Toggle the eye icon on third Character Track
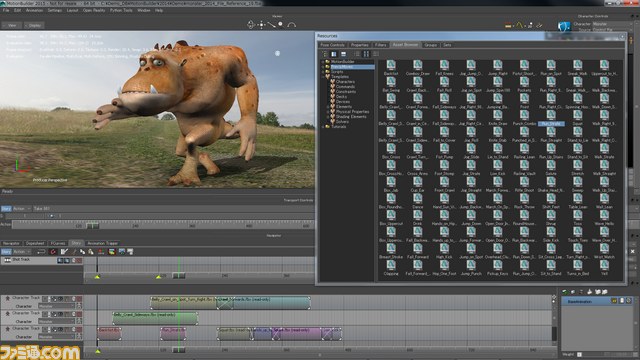The image size is (640, 360). pos(60,329)
